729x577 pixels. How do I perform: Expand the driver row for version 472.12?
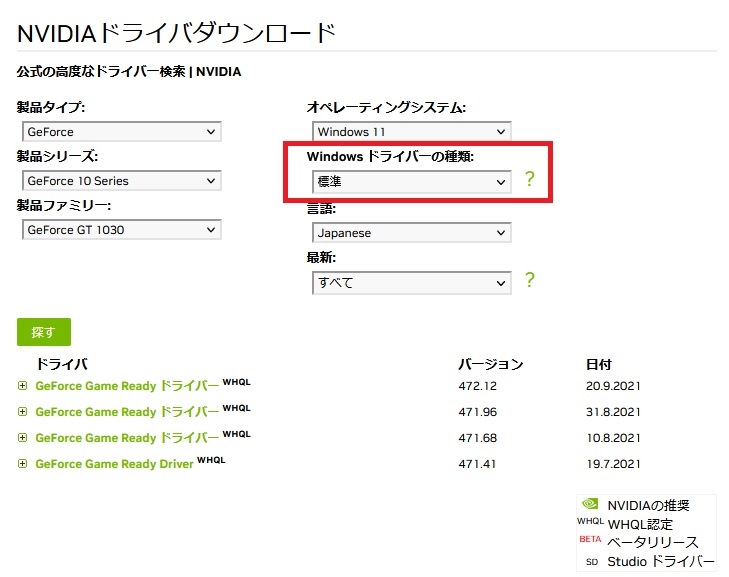coord(23,386)
